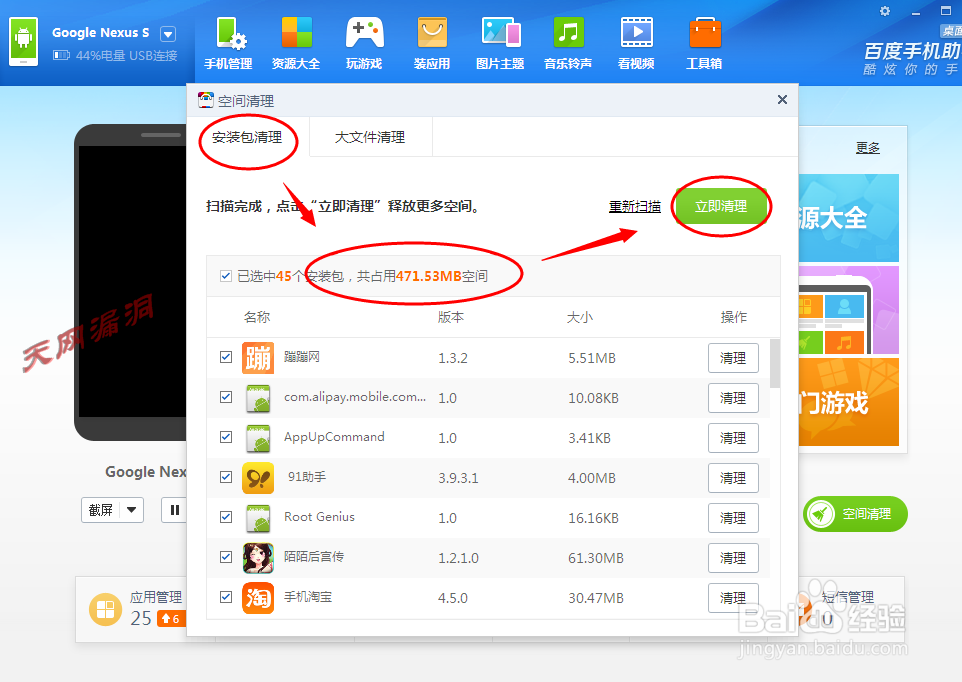Uncheck the 91助手 row checkbox
This screenshot has width=962, height=682.
pyautogui.click(x=226, y=477)
